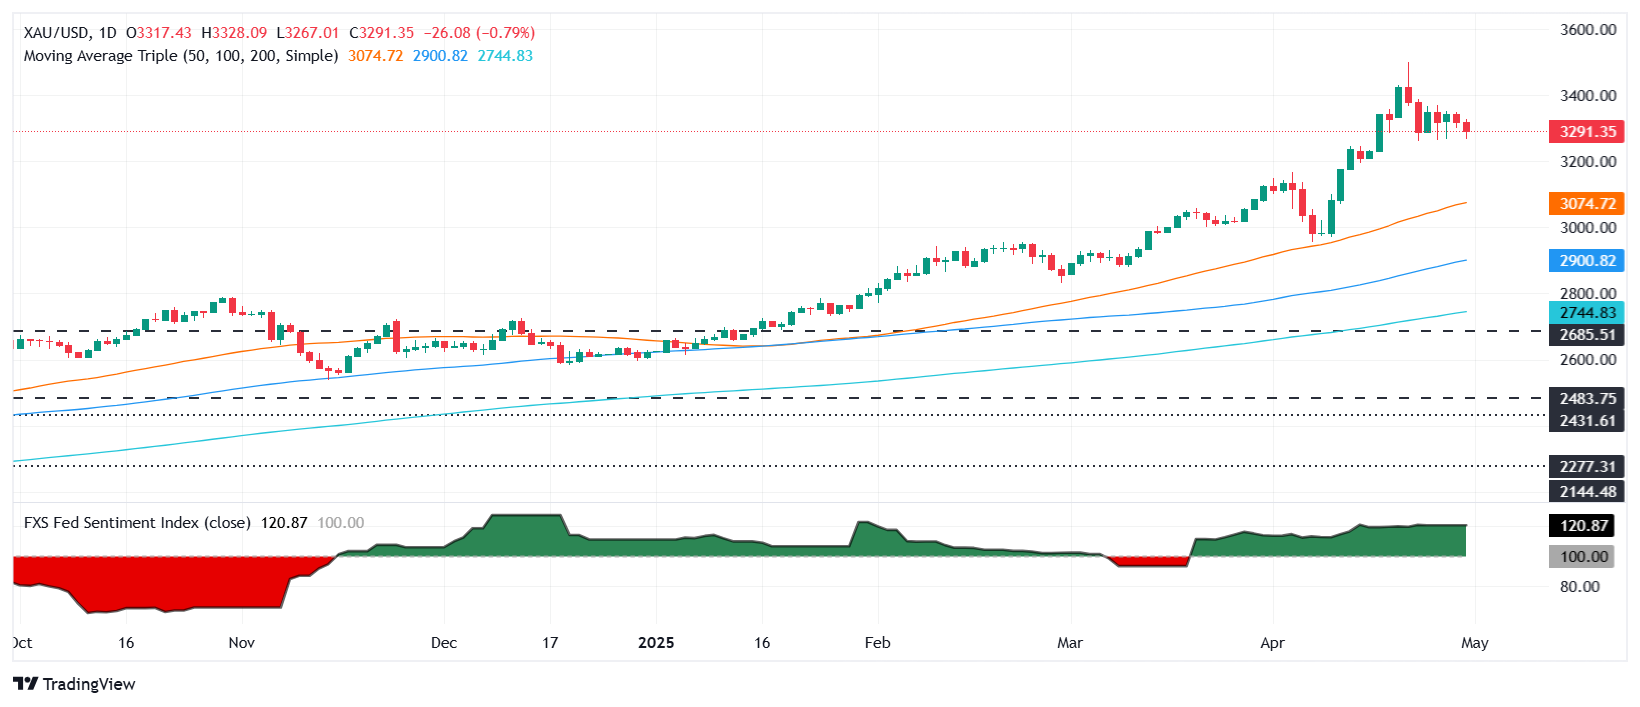Click the red current price label 3291.35

pos(1586,132)
